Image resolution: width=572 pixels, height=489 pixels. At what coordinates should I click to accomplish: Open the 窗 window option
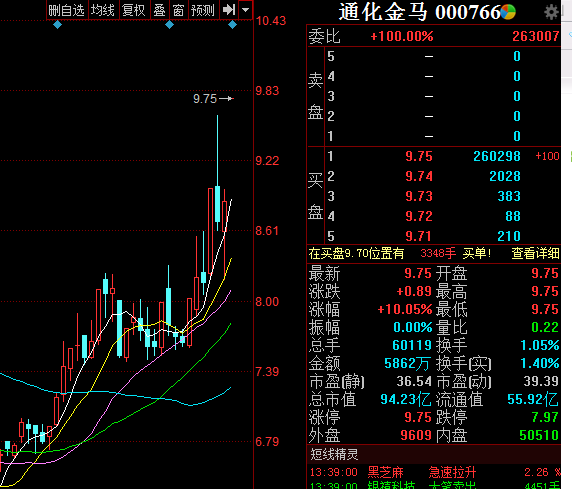pyautogui.click(x=178, y=10)
